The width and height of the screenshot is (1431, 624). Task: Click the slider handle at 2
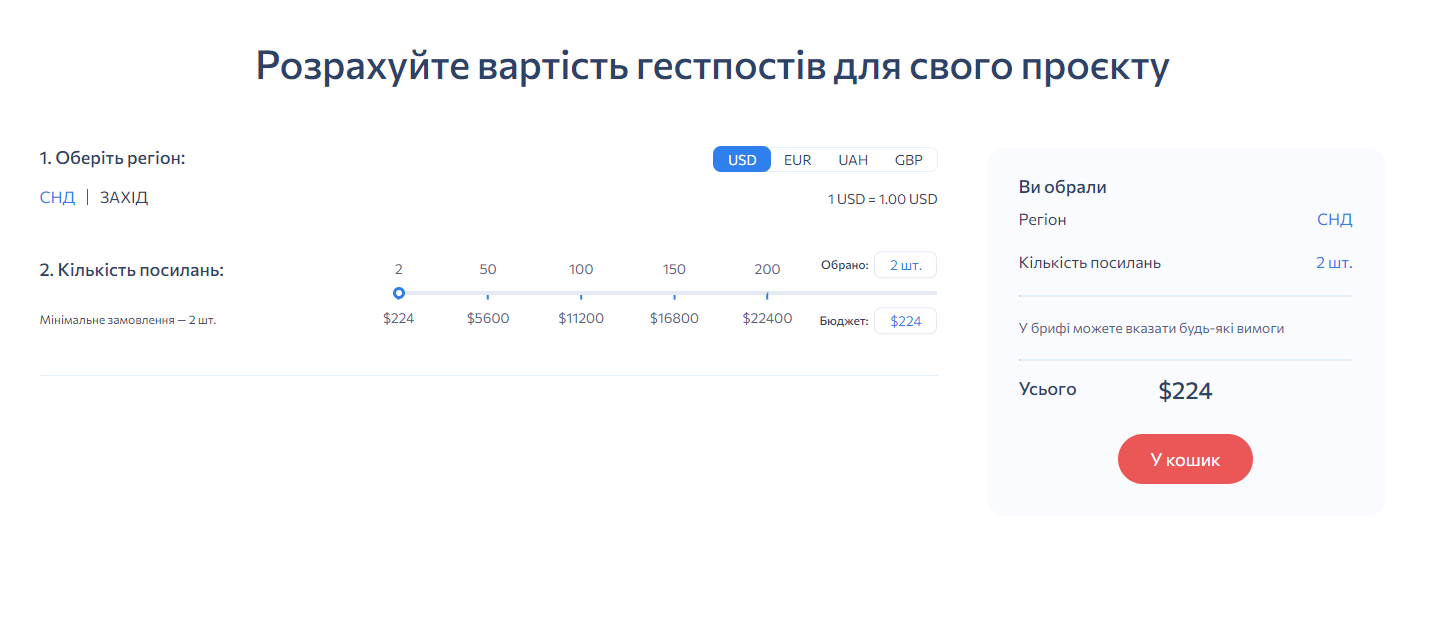[399, 293]
